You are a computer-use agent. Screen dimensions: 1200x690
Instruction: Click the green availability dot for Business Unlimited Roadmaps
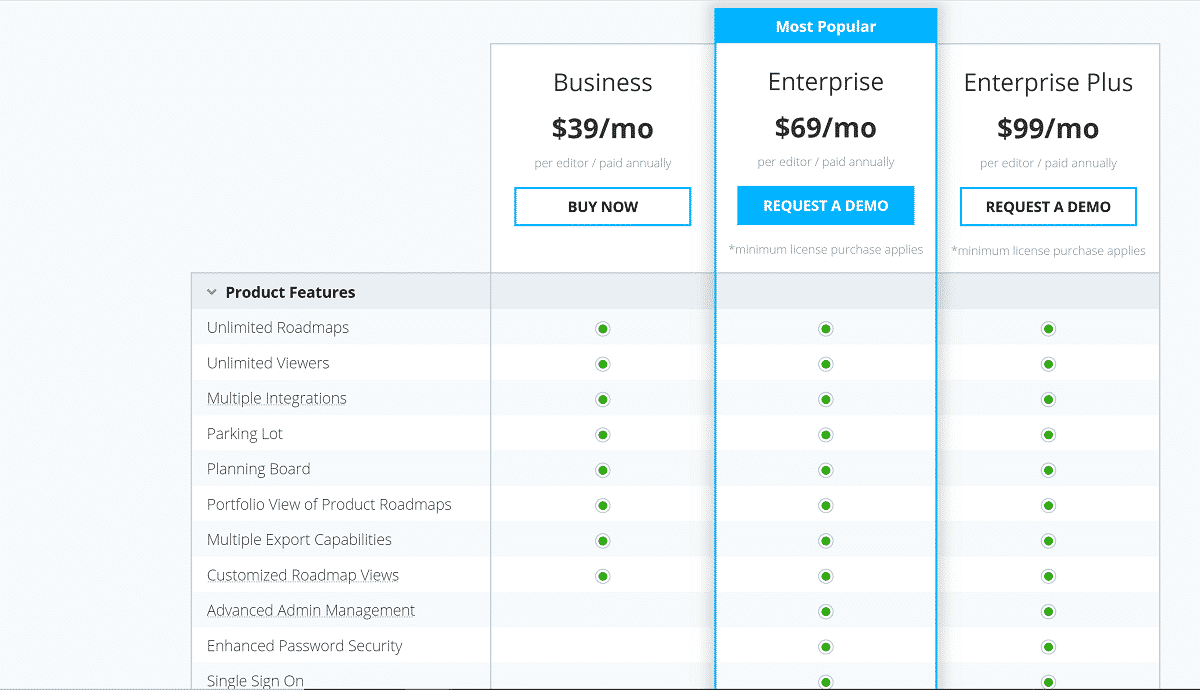tap(602, 328)
